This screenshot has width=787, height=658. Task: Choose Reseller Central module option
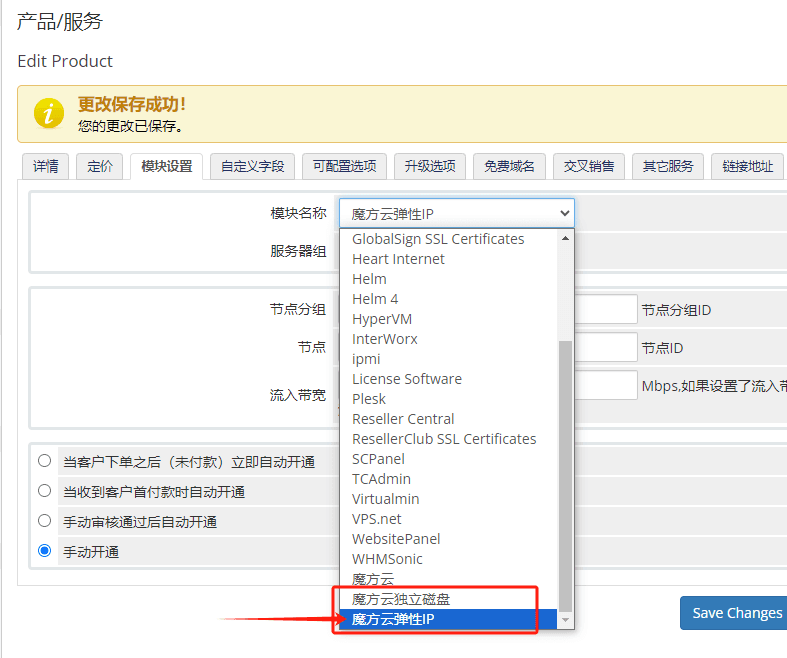pyautogui.click(x=449, y=419)
